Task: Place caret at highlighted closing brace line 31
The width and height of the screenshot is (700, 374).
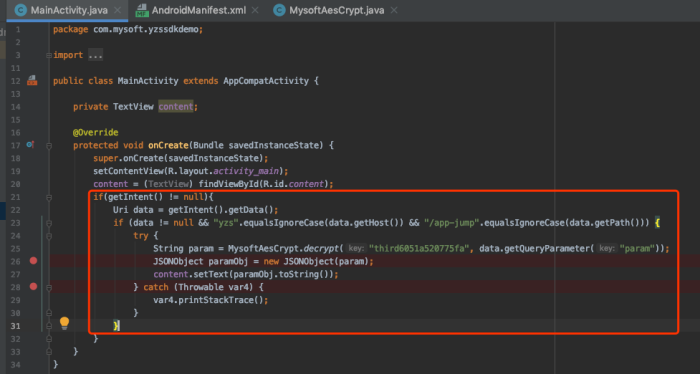Action: pos(116,326)
